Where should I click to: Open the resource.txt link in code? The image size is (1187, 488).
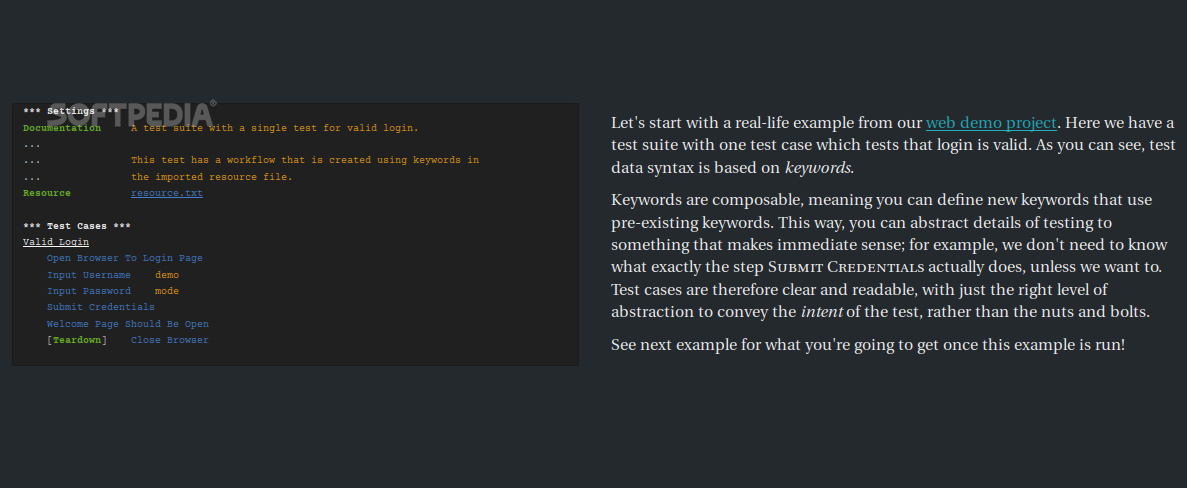coord(167,193)
